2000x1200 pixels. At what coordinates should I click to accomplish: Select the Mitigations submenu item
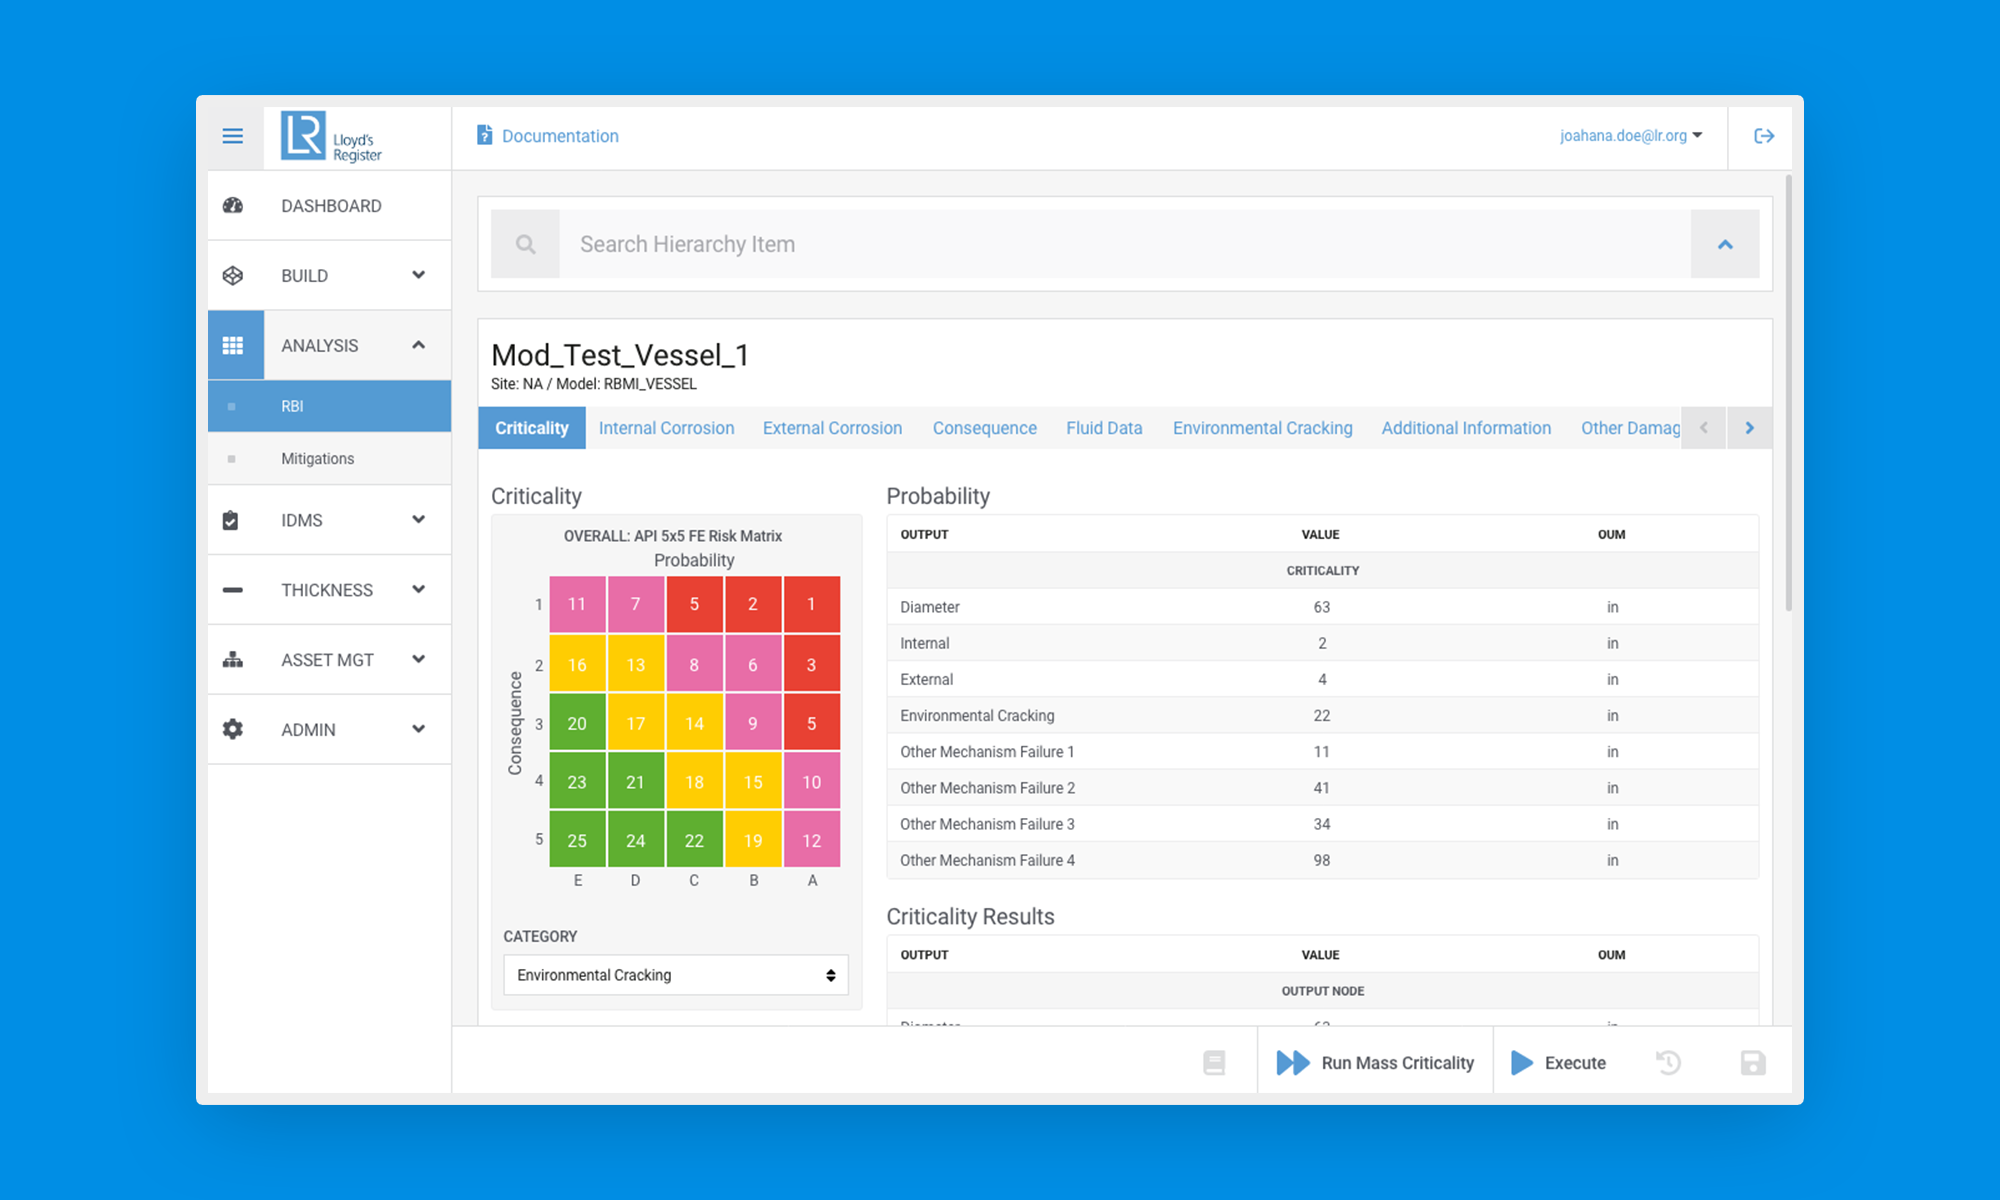[329, 459]
